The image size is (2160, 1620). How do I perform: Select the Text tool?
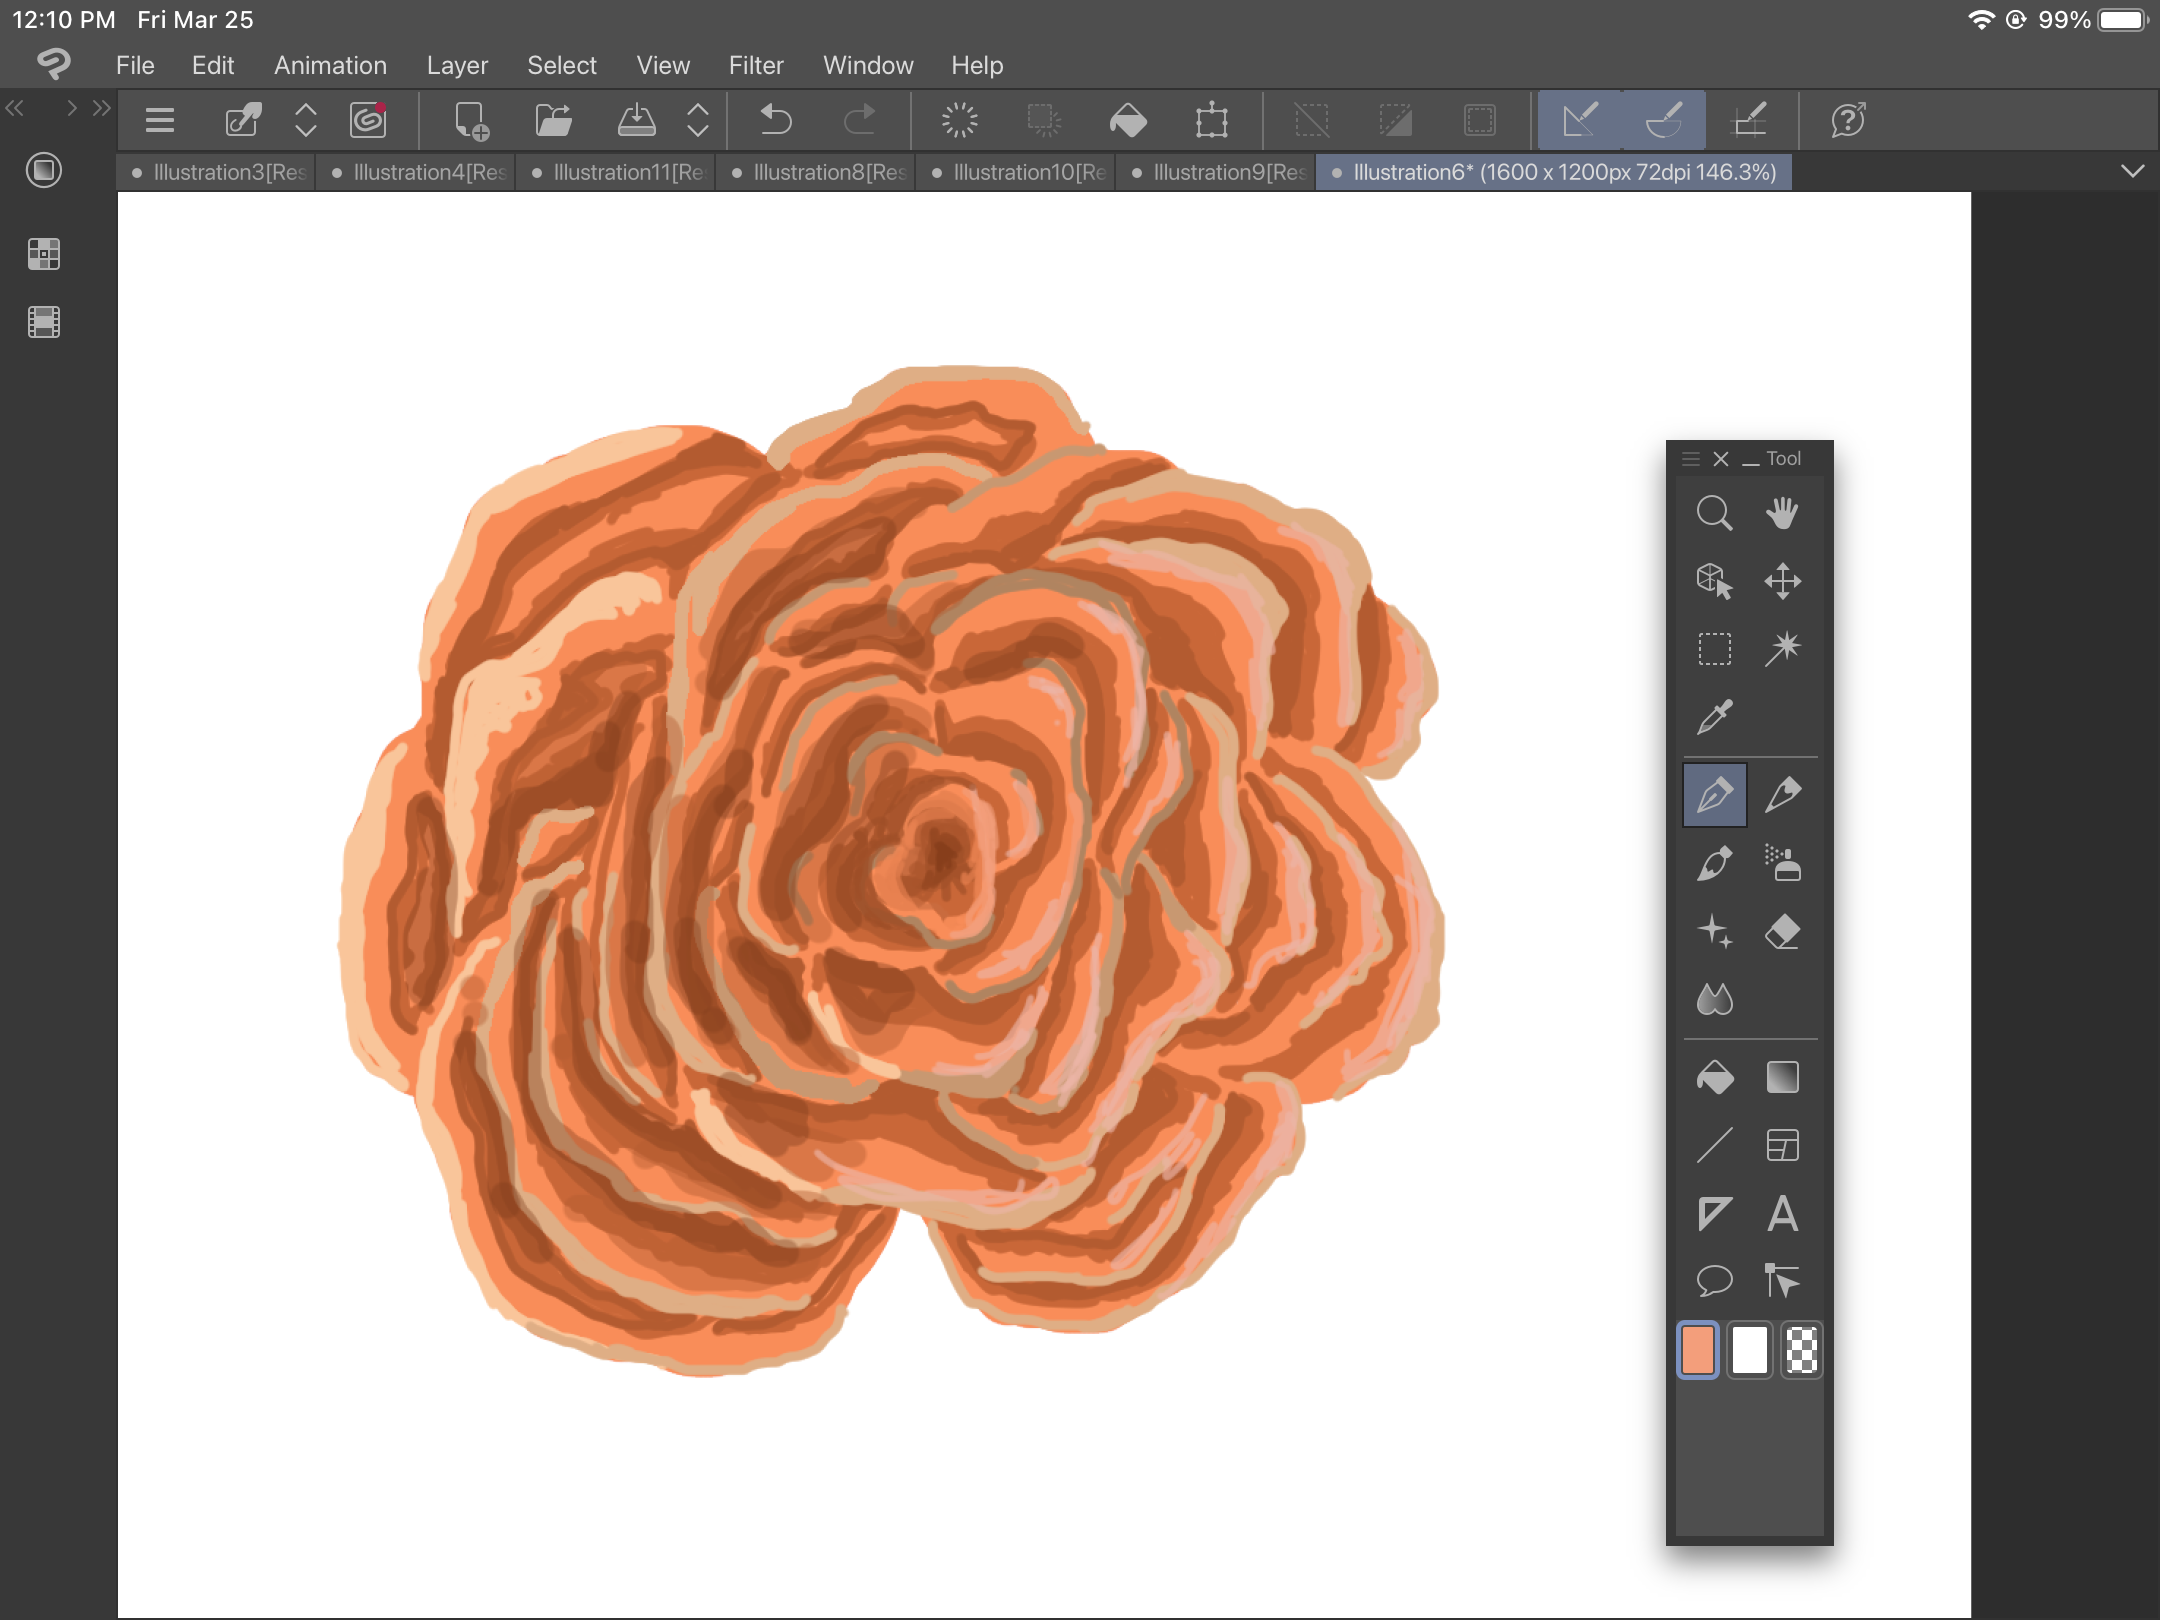point(1782,1214)
